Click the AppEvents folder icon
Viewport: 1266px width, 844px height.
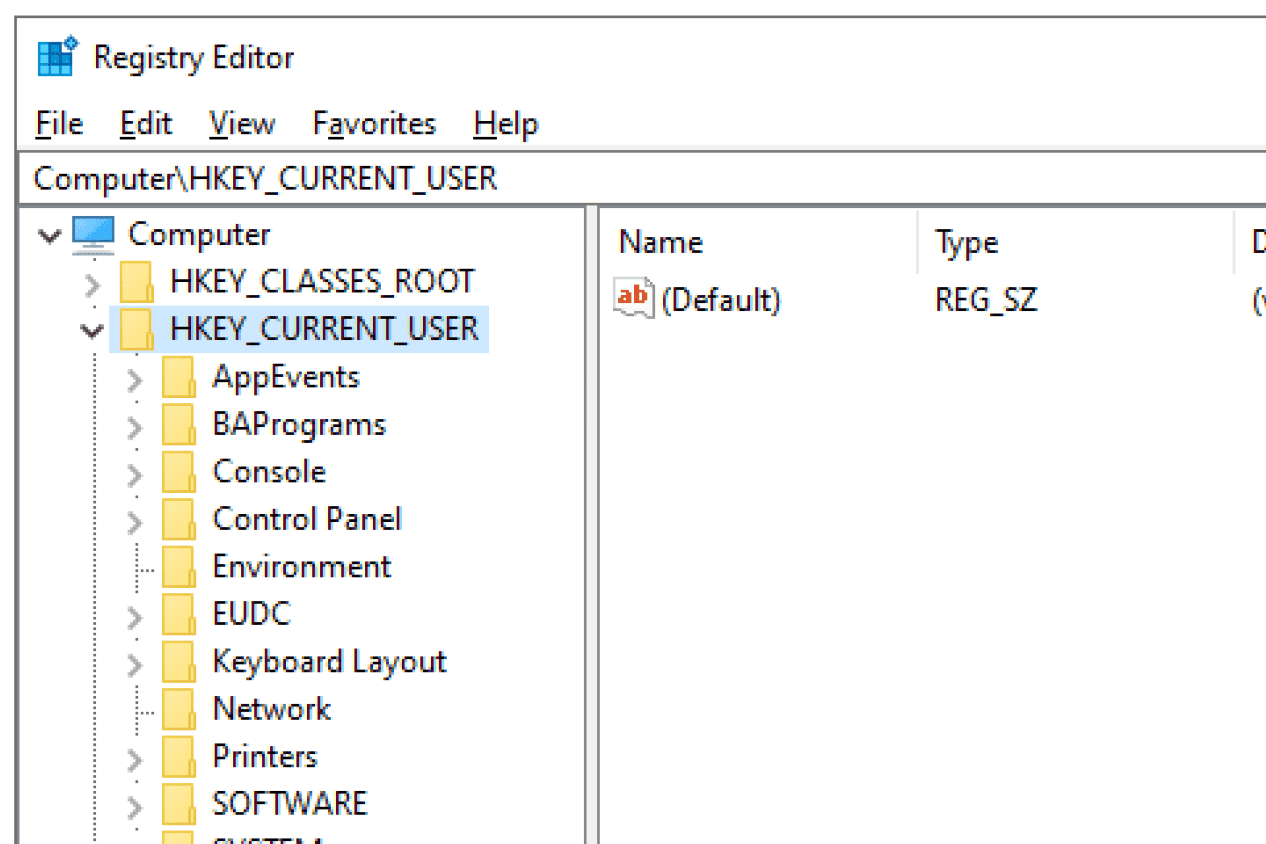pos(178,377)
